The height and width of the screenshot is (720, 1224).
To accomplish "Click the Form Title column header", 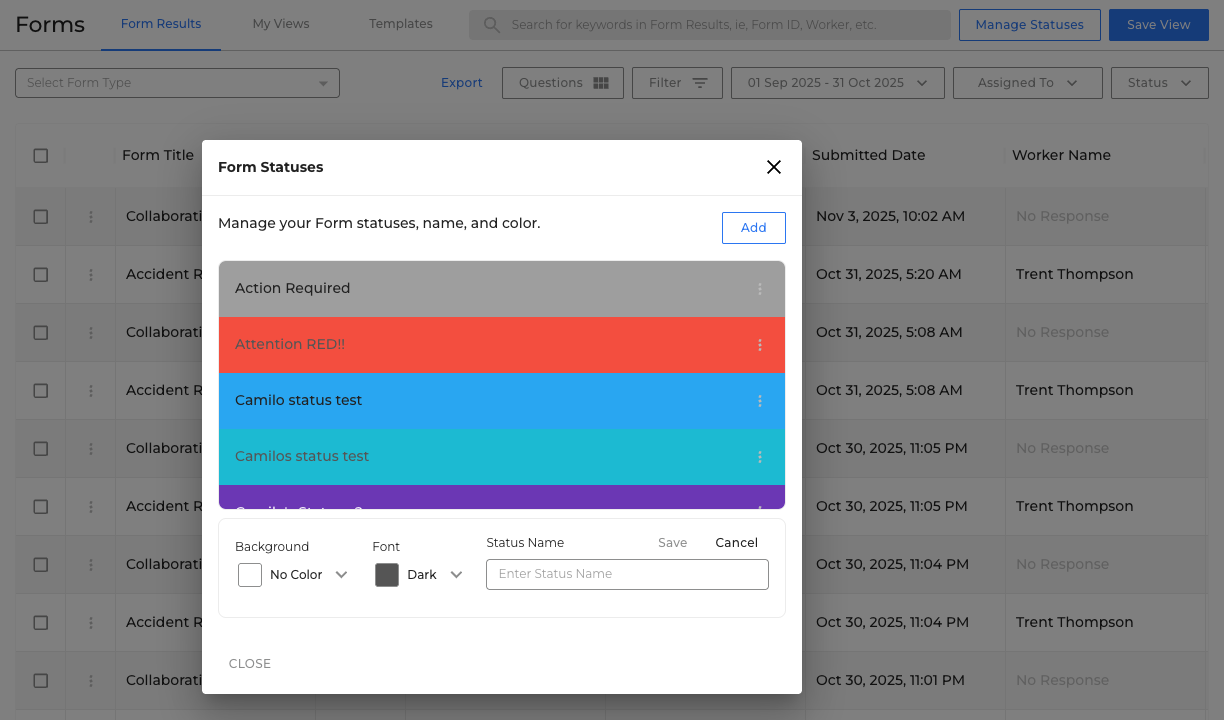I will [158, 155].
